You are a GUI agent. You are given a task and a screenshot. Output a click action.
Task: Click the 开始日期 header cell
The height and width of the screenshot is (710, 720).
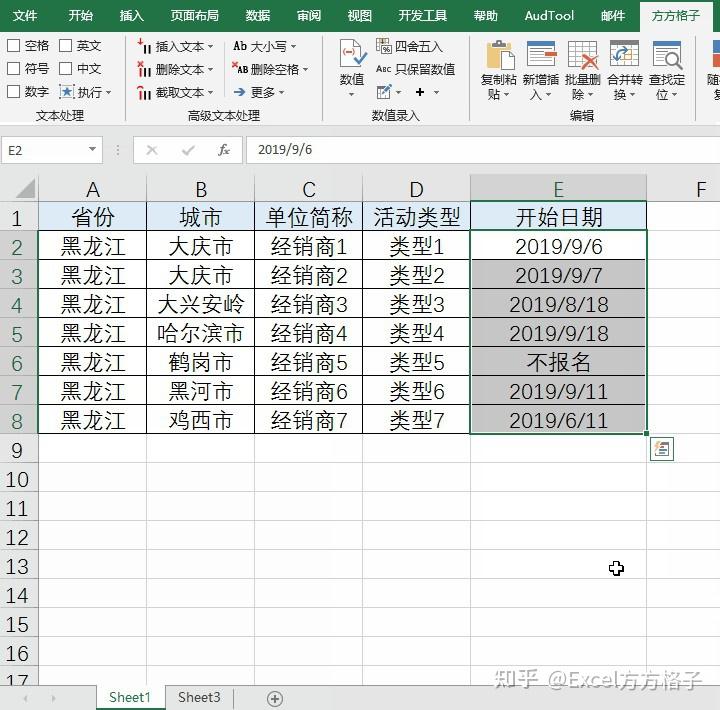558,217
